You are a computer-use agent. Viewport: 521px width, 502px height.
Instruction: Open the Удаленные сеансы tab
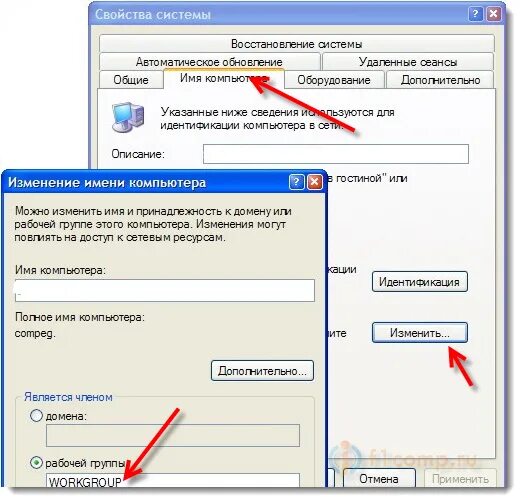coord(408,62)
